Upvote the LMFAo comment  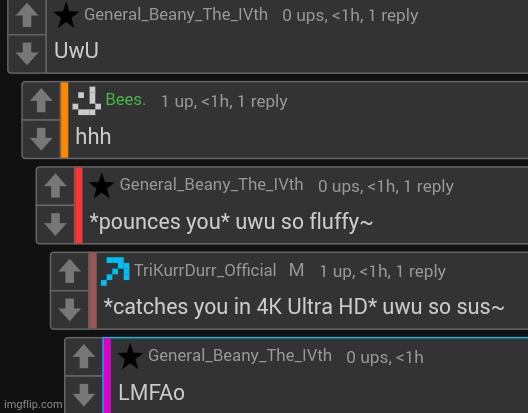tap(84, 356)
